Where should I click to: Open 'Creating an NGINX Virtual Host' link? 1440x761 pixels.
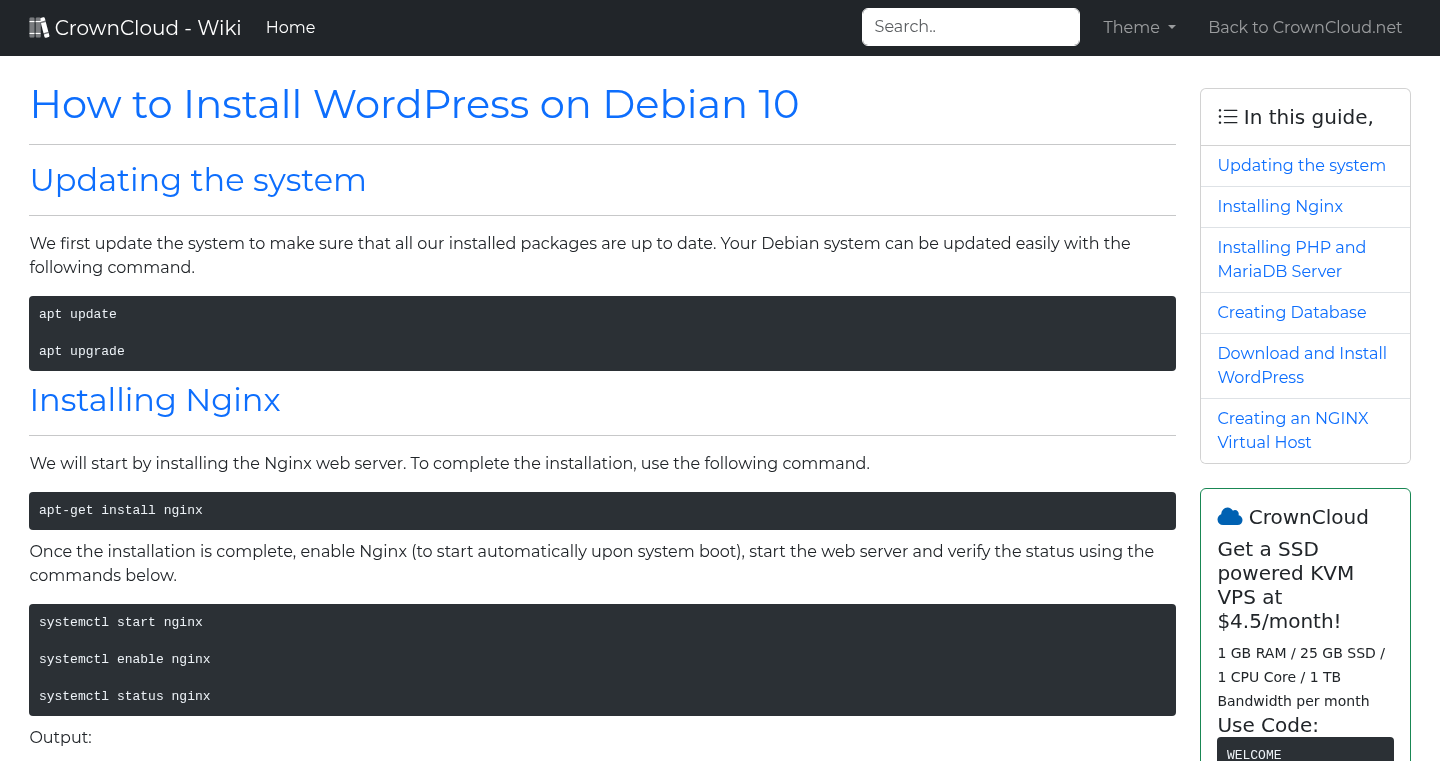1292,430
